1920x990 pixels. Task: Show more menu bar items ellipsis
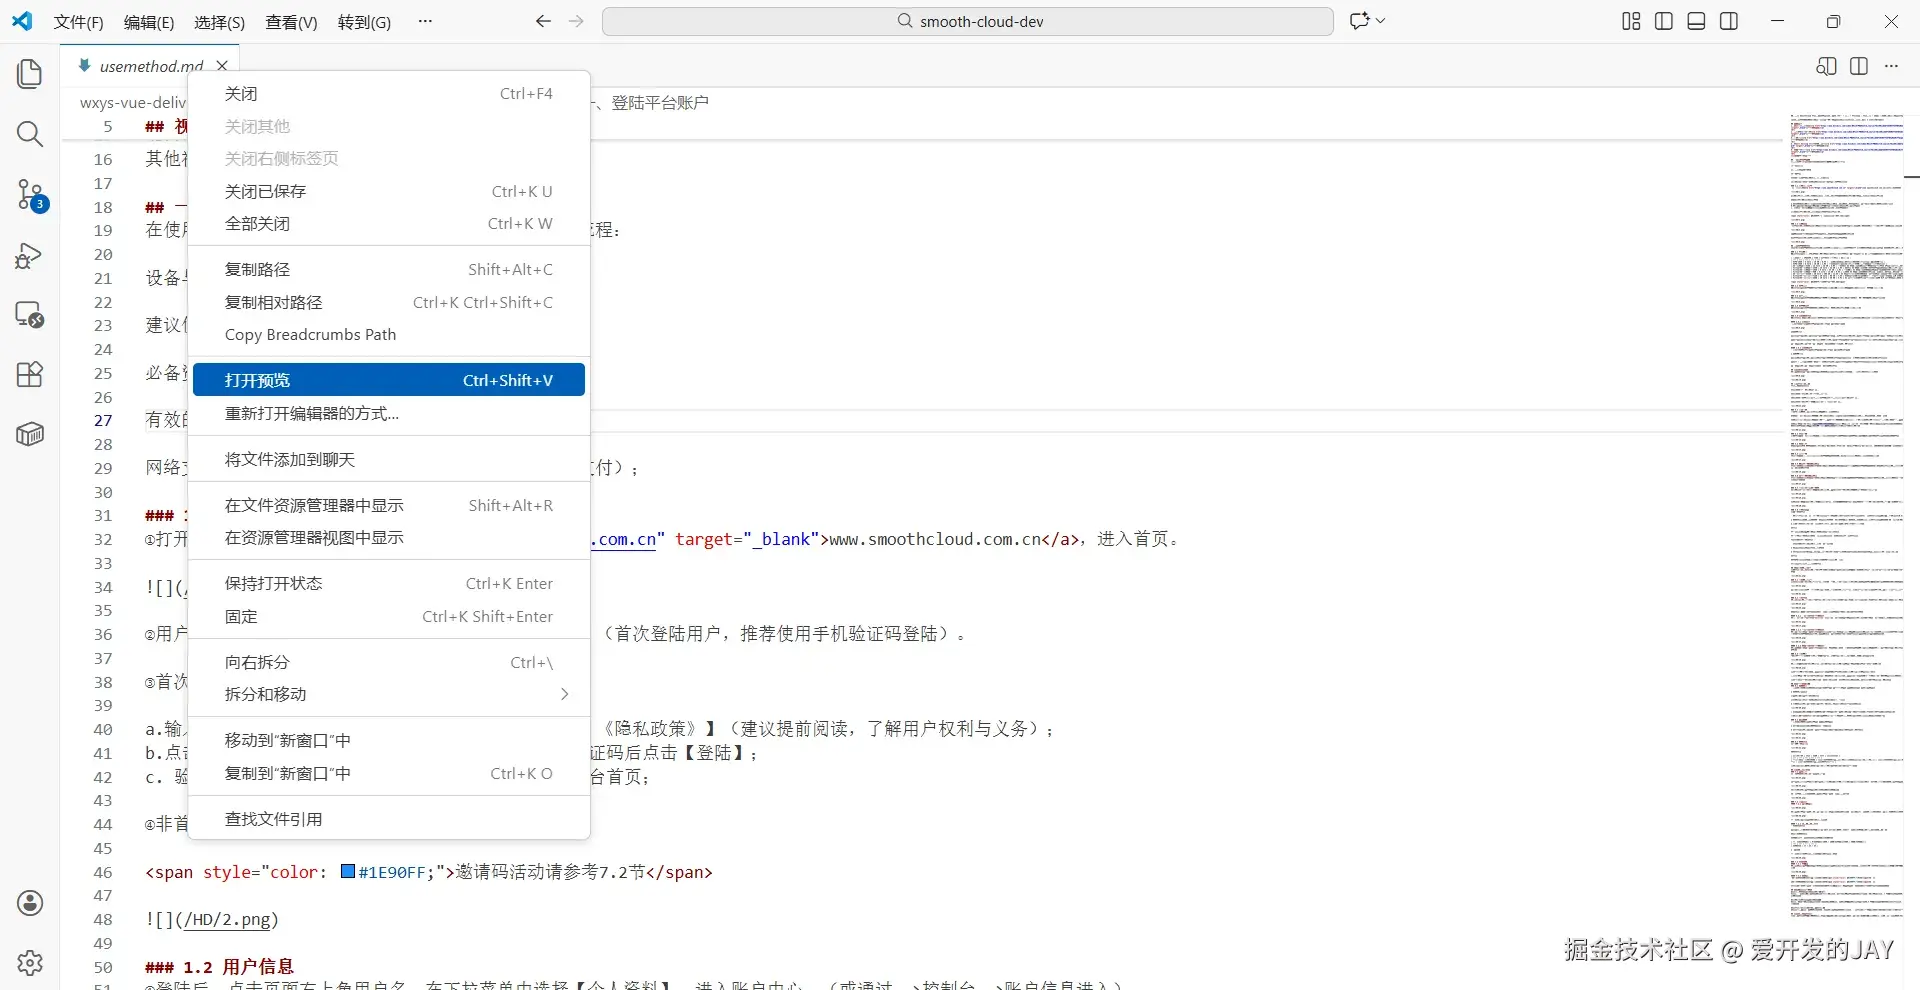coord(425,21)
